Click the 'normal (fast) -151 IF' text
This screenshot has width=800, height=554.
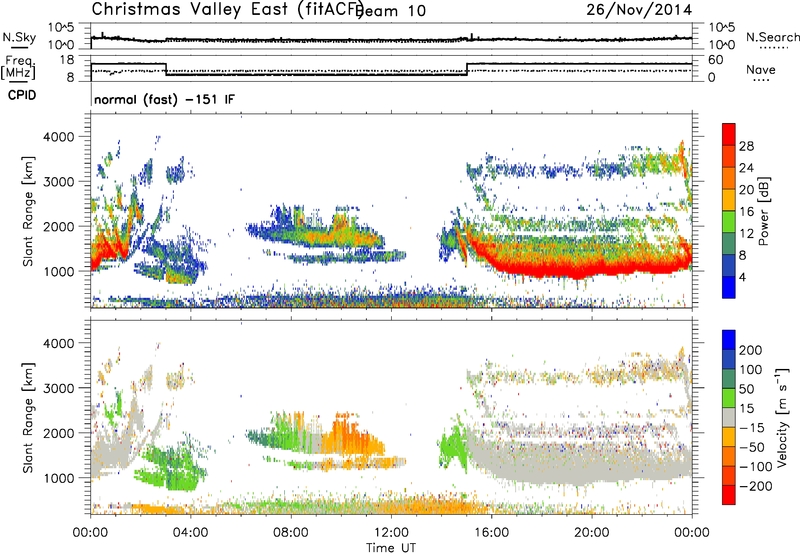coord(164,99)
